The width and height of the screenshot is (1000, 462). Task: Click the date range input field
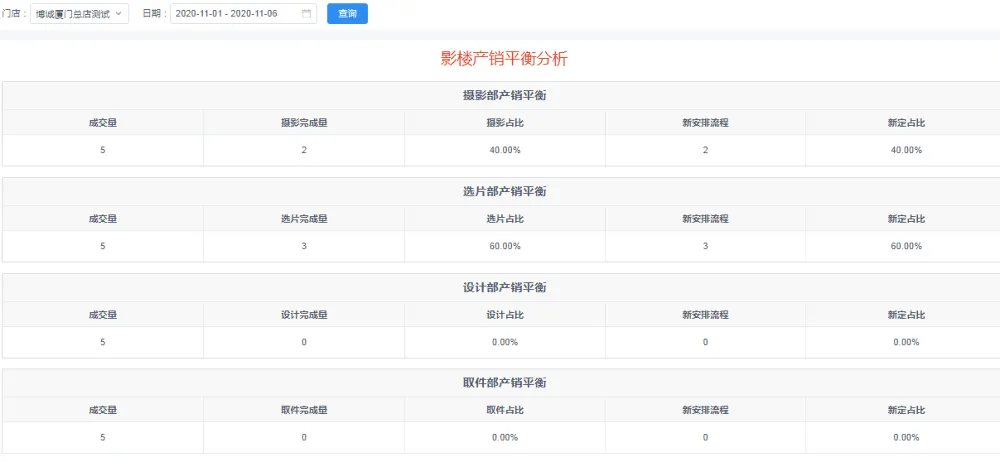235,14
